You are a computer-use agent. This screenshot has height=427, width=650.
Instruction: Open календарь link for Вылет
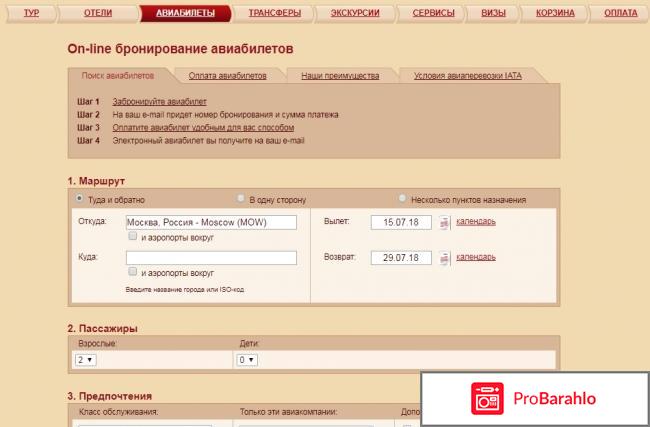(476, 221)
